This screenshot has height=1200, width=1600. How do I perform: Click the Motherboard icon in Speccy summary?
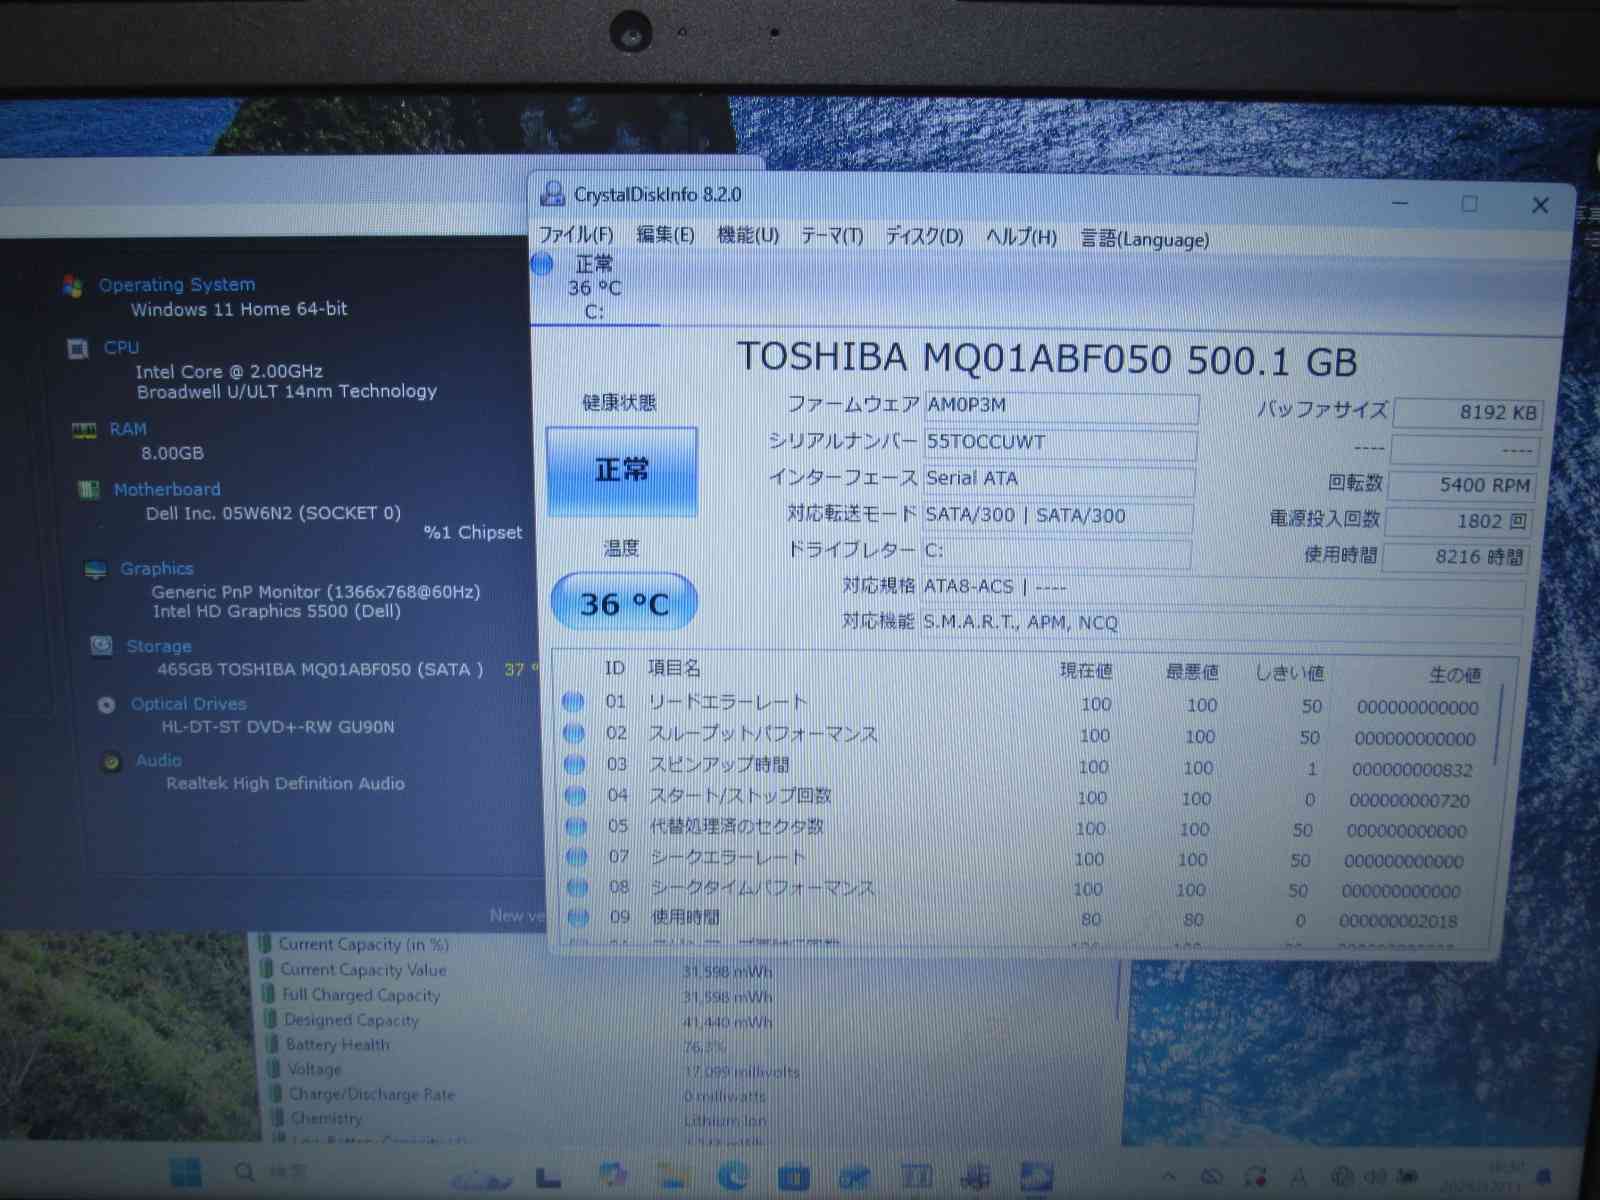(x=89, y=490)
